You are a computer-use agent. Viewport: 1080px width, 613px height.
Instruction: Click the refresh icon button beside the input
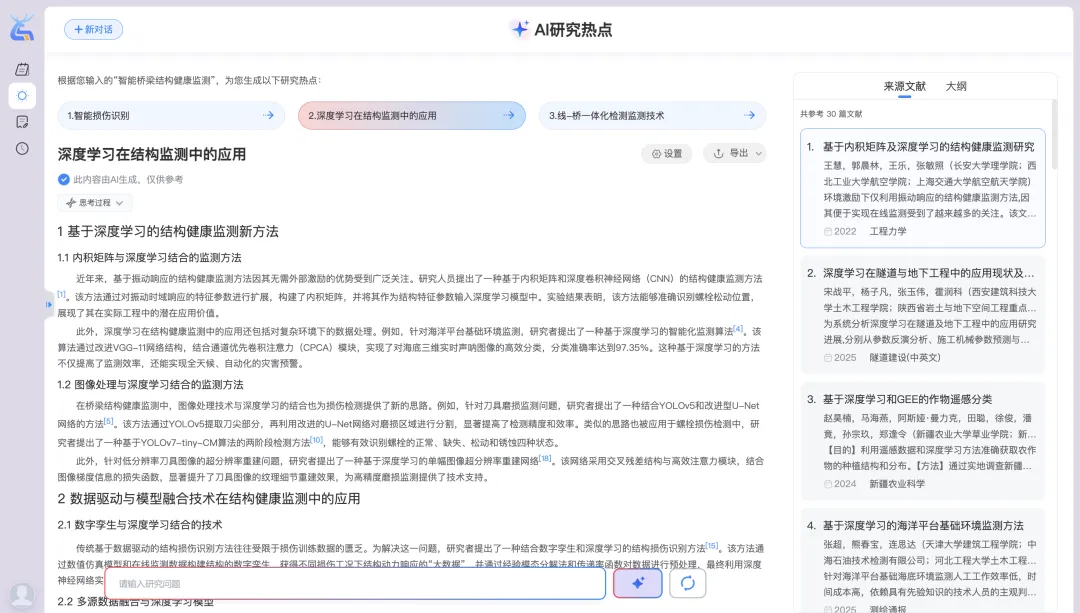[x=688, y=583]
